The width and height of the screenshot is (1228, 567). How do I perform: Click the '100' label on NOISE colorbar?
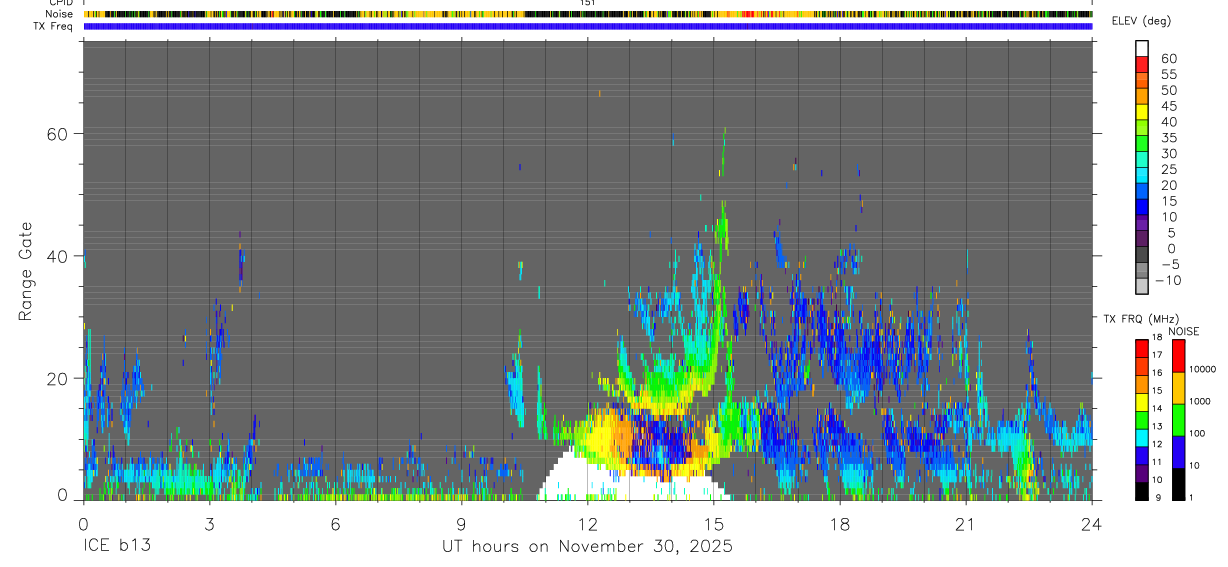(1197, 433)
